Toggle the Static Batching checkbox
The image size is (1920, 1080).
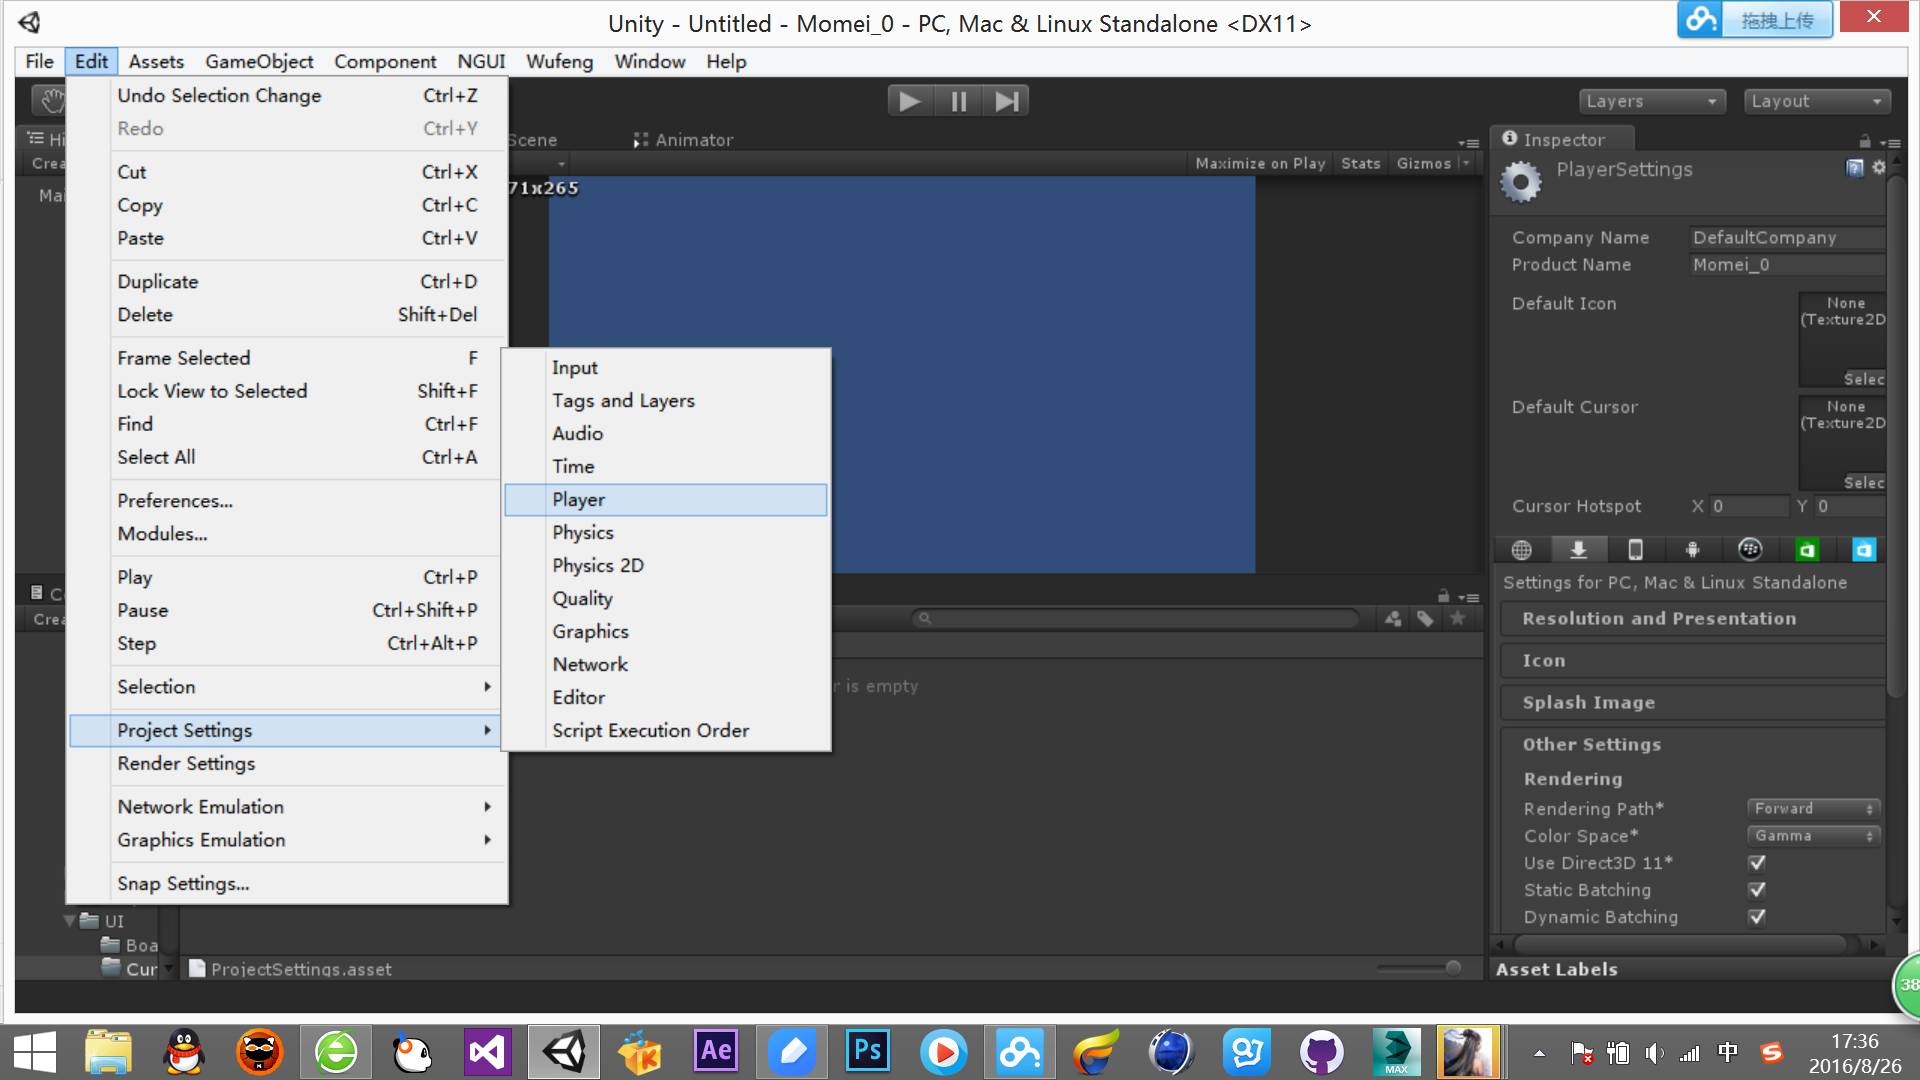[x=1757, y=889]
